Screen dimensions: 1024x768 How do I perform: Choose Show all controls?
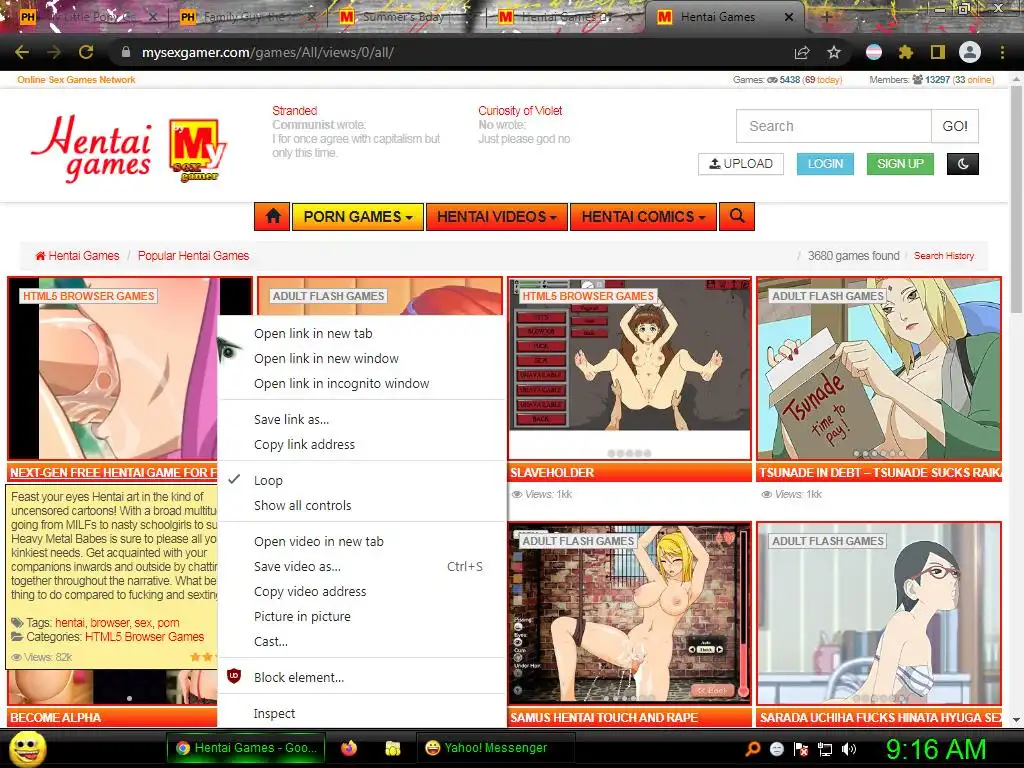pos(362,505)
